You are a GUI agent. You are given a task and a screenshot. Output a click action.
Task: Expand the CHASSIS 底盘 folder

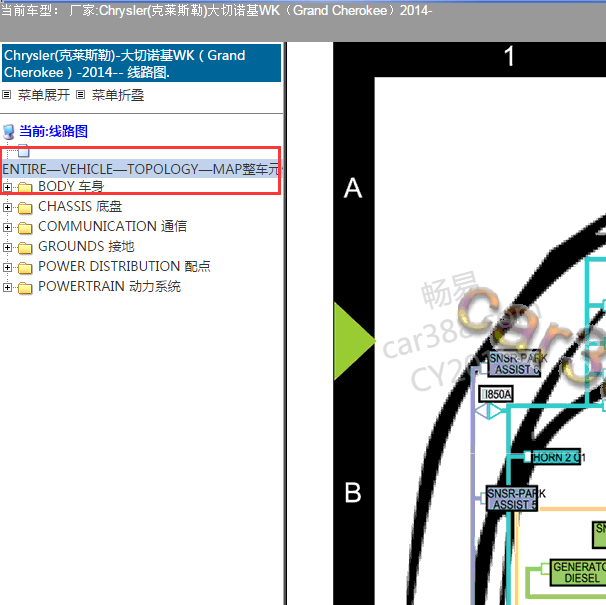point(7,207)
